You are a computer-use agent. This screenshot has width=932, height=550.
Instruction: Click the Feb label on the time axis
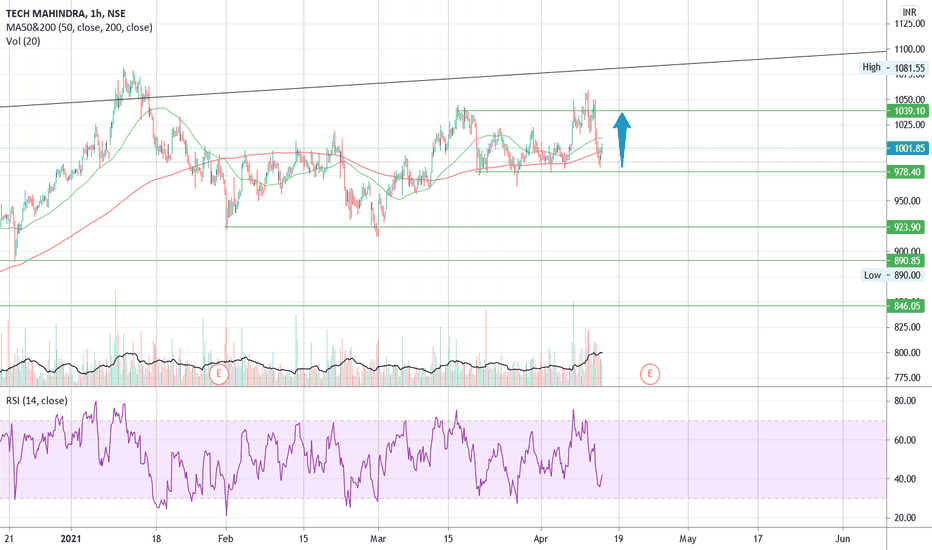[226, 539]
